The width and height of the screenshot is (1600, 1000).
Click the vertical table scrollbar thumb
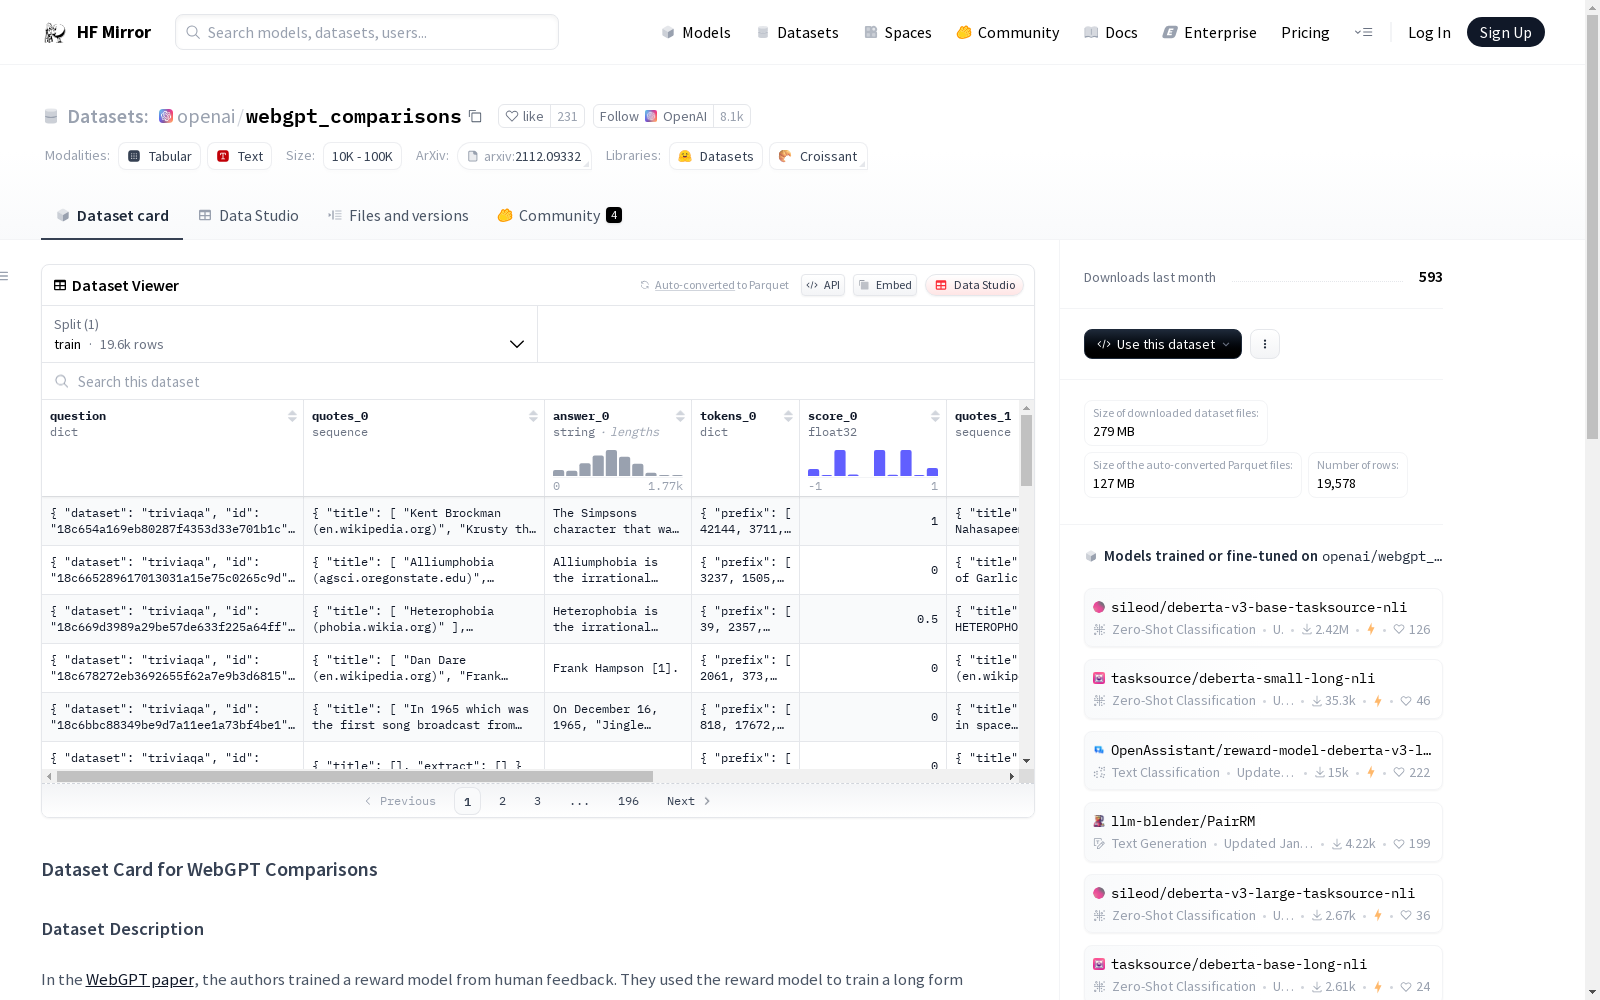(x=1026, y=450)
